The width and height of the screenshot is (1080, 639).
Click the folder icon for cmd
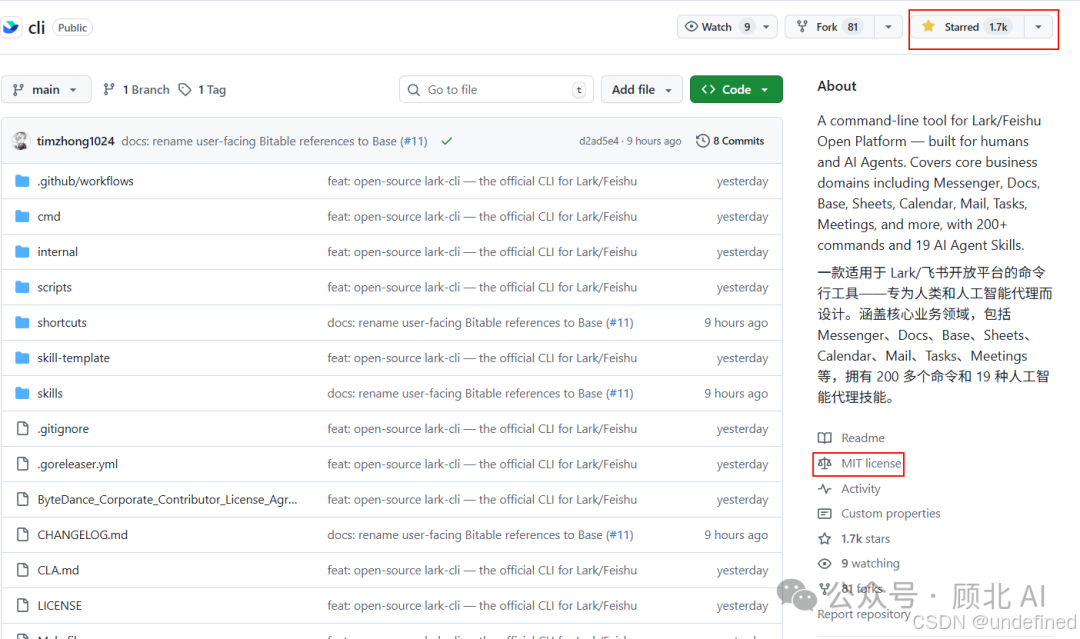coord(22,216)
